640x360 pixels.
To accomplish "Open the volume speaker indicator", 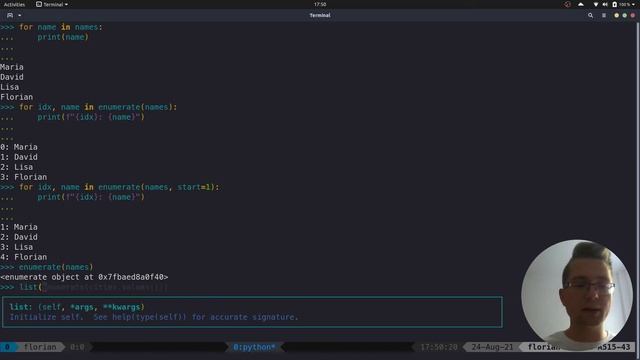I will (x=604, y=4).
